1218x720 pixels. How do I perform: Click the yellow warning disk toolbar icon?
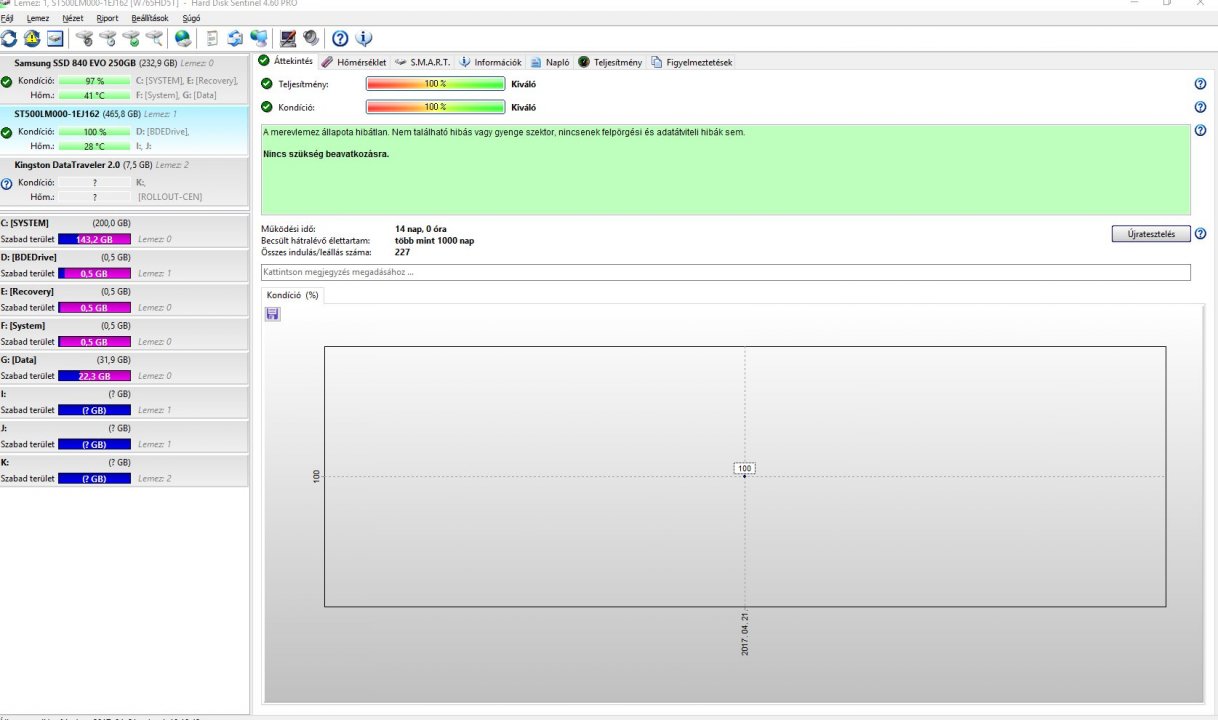click(32, 39)
